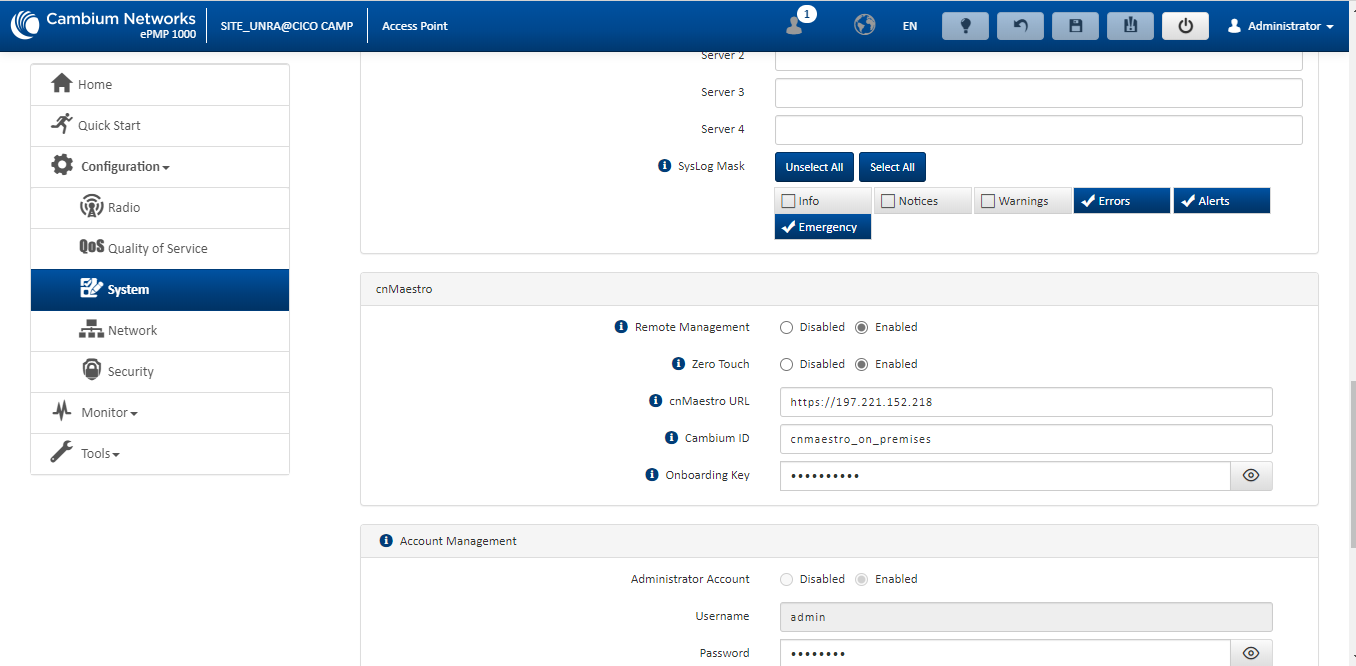Click the lightbulb icon in top toolbar
The width and height of the screenshot is (1356, 666).
point(966,26)
